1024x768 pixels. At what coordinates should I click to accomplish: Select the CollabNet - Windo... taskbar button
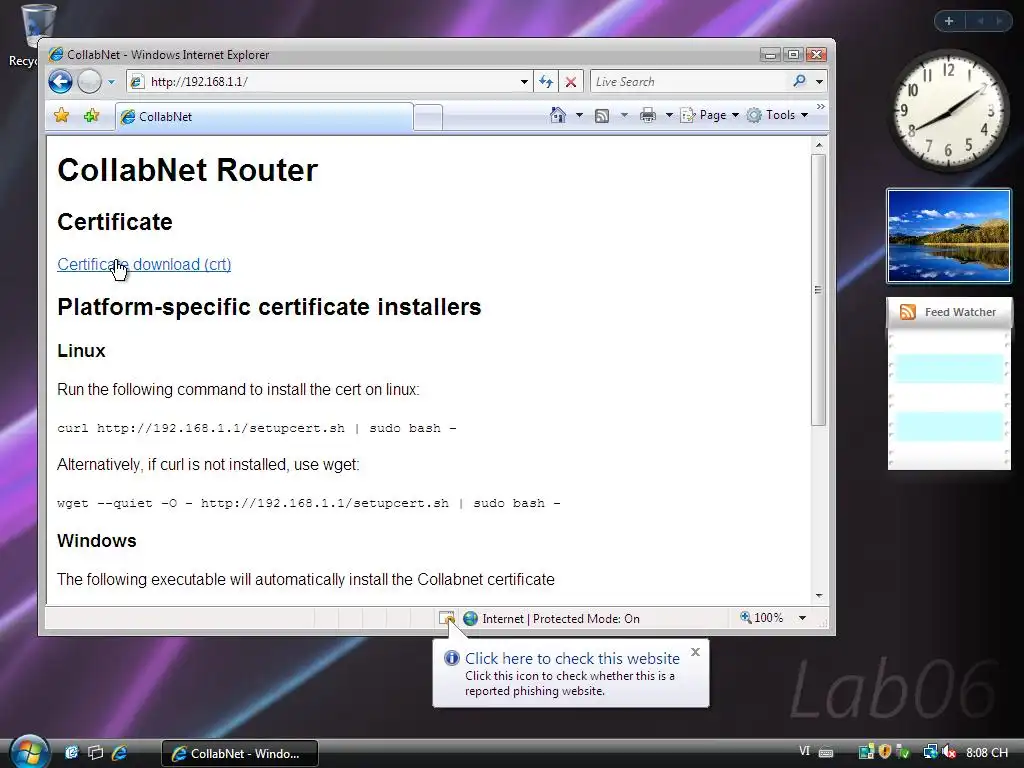[240, 753]
